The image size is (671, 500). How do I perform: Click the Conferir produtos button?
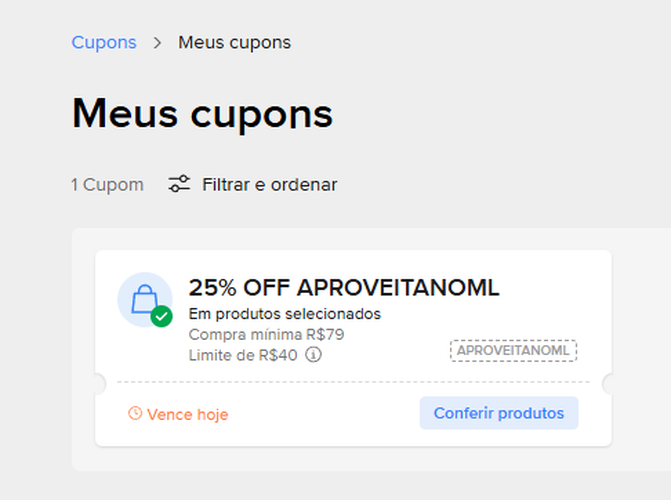(x=499, y=413)
